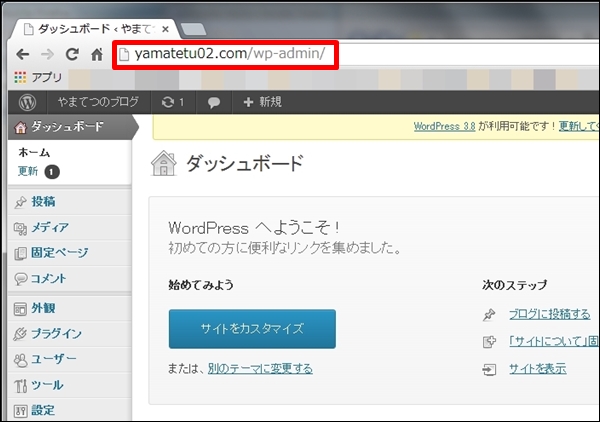Select the ダッシュボード browser tab
The height and width of the screenshot is (422, 600).
point(94,29)
